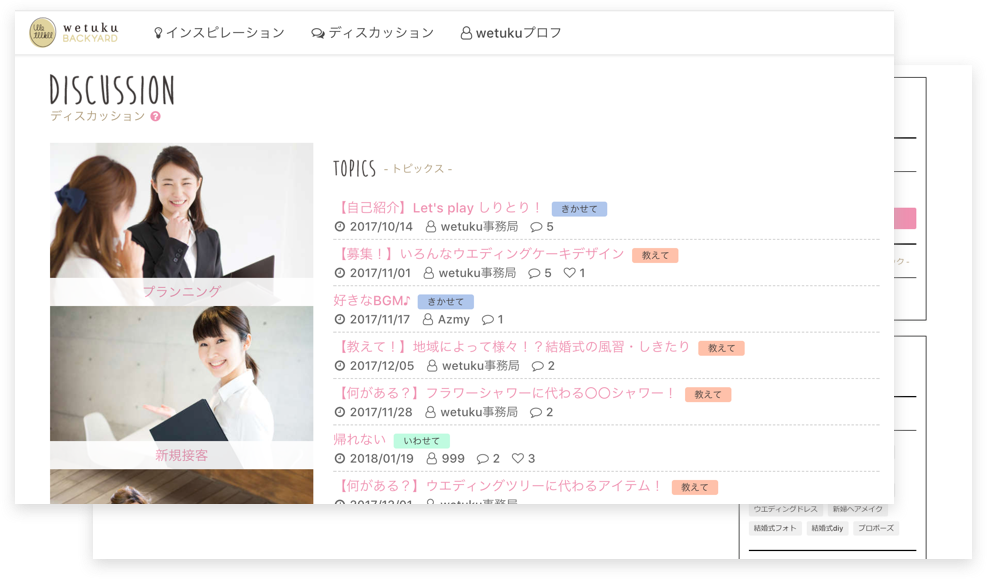Click the lightbulb icon beside インスピレーション

[x=157, y=33]
